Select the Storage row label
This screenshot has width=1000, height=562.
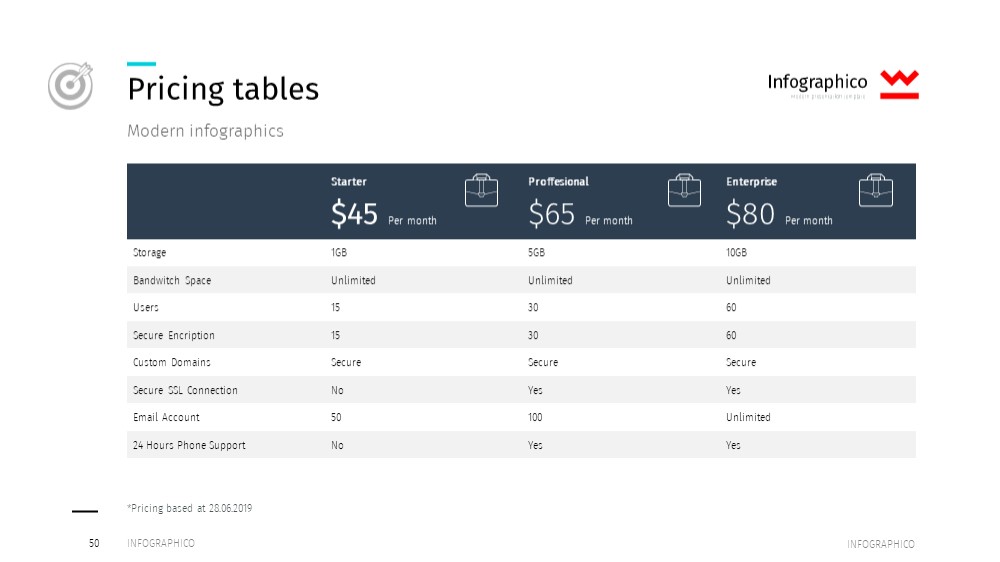coord(149,253)
